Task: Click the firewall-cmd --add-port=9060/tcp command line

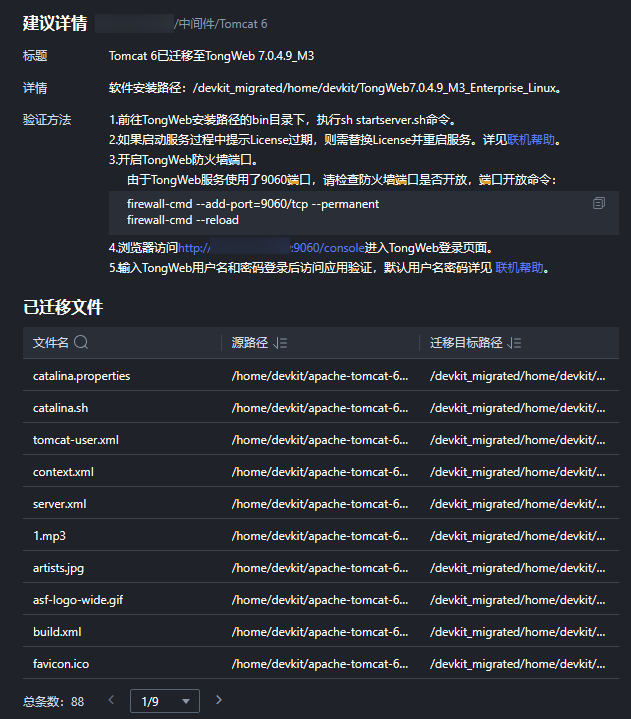Action: click(x=253, y=204)
